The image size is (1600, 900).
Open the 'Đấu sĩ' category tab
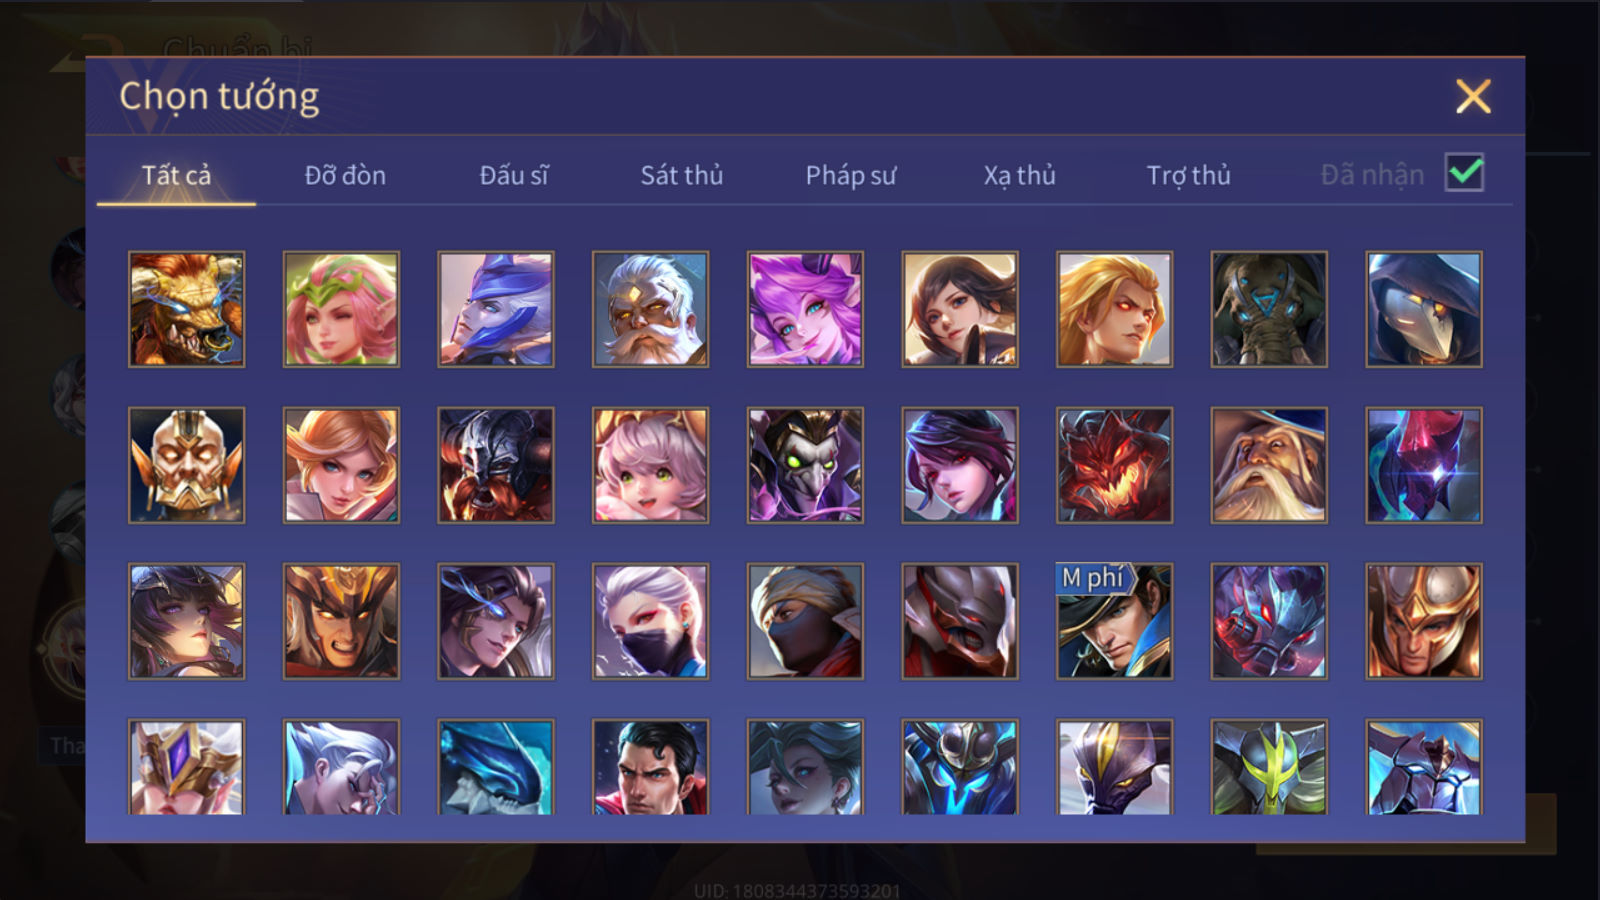point(514,175)
